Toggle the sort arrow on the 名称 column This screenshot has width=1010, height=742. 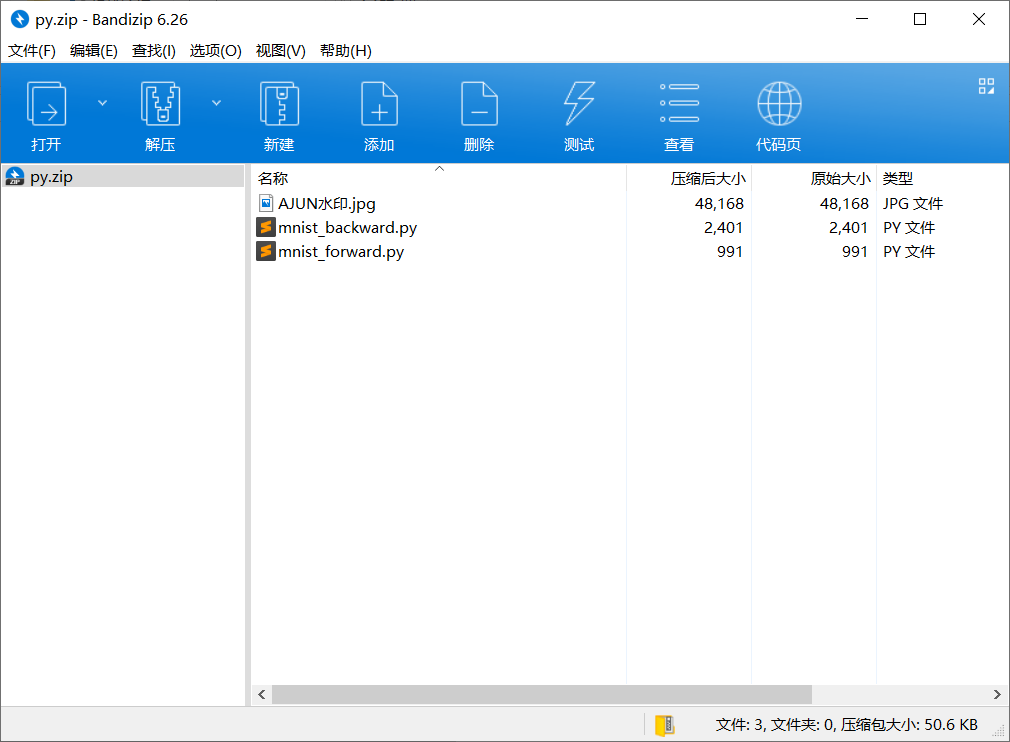pyautogui.click(x=439, y=170)
